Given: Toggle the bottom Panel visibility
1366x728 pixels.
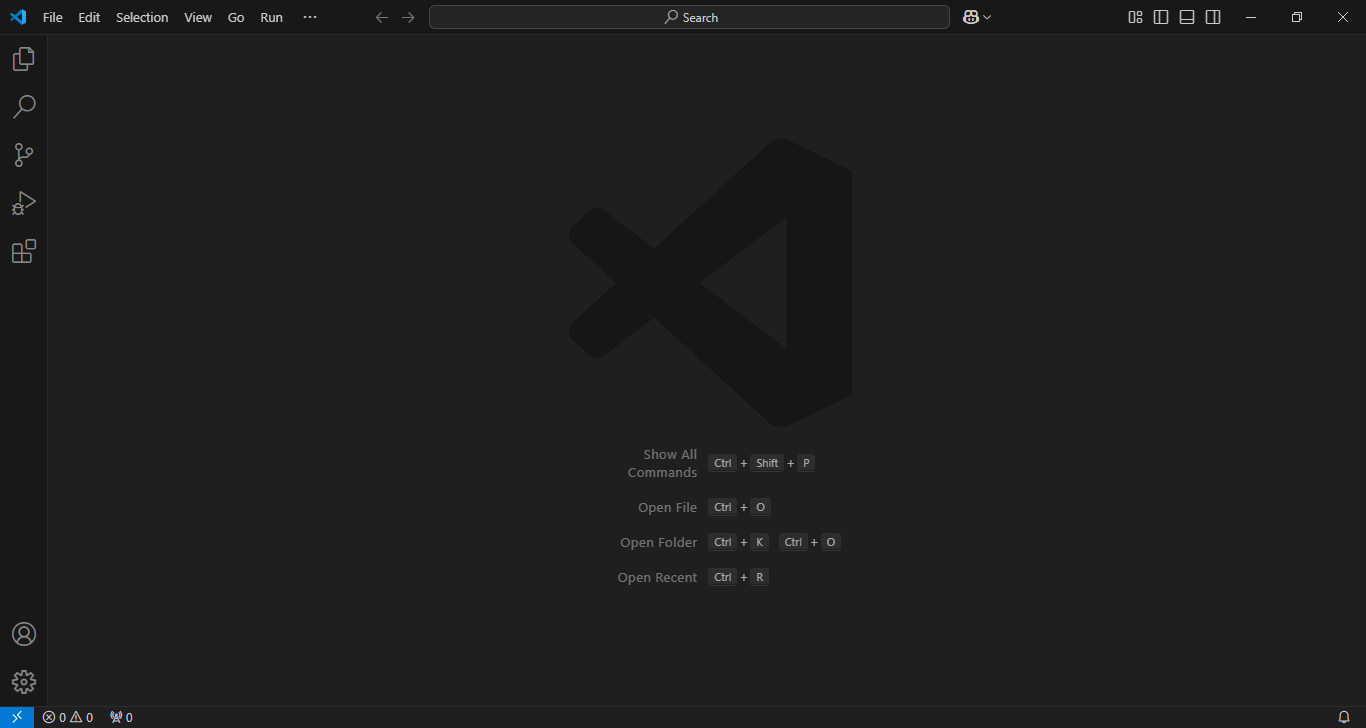Looking at the screenshot, I should coord(1187,17).
